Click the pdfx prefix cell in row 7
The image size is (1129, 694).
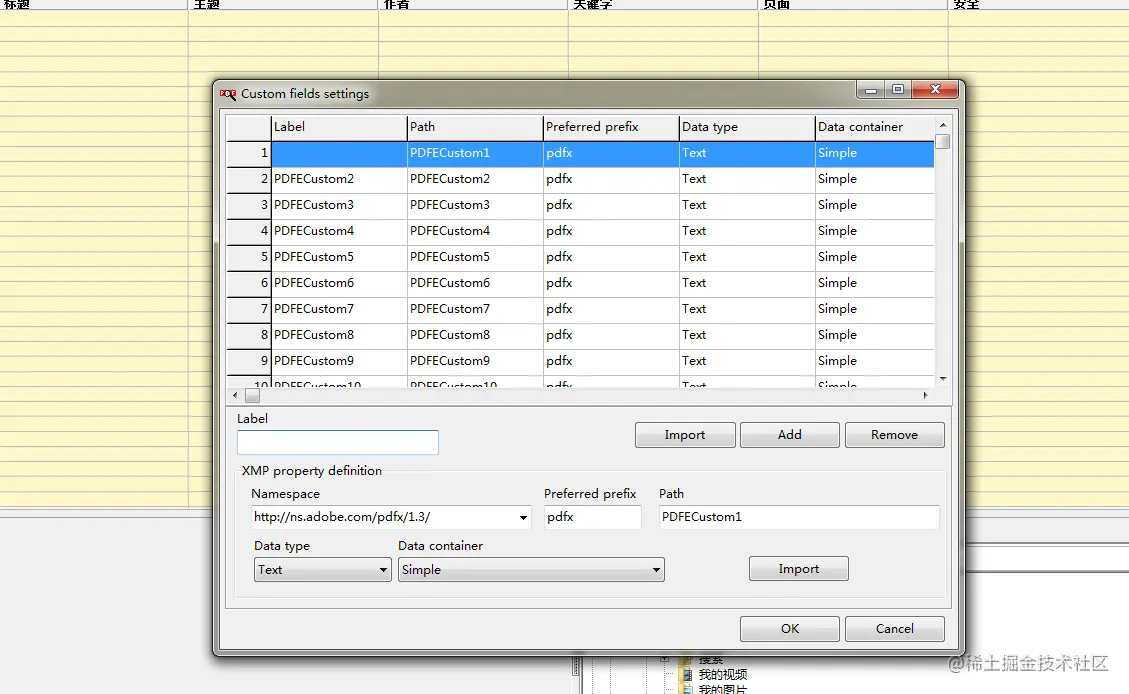pyautogui.click(x=611, y=309)
